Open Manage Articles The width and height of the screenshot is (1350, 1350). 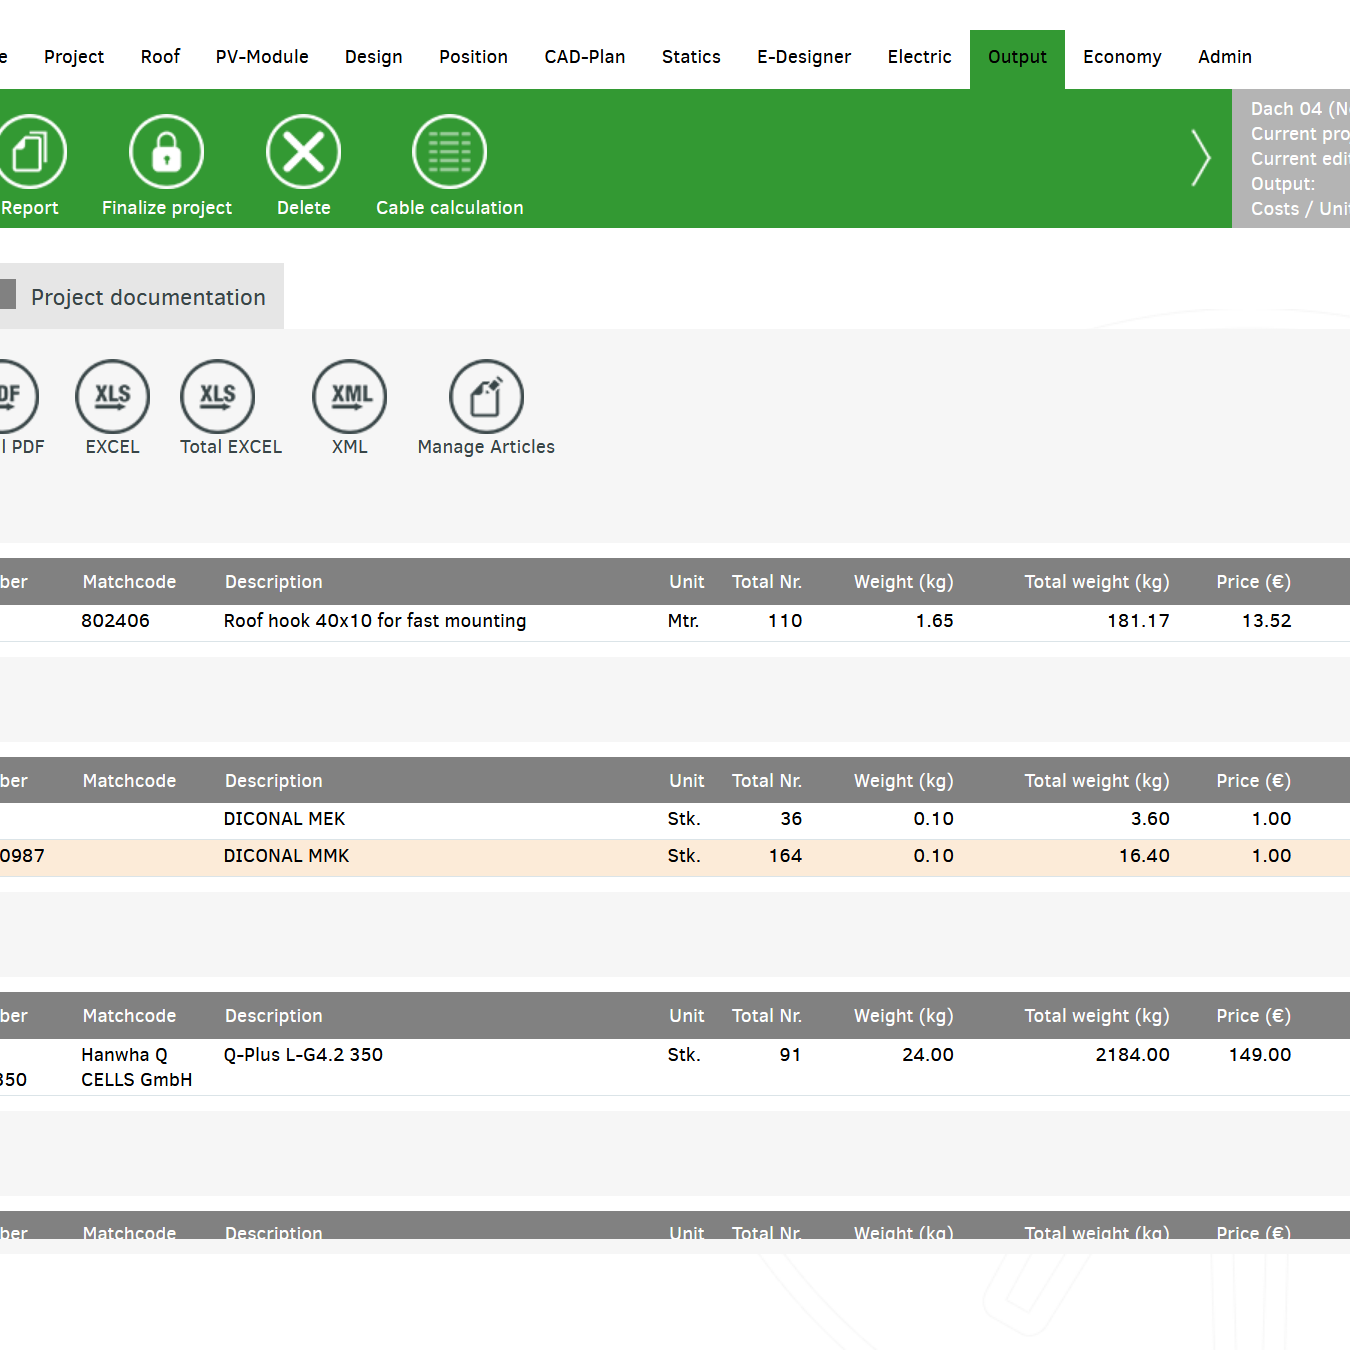coord(486,397)
